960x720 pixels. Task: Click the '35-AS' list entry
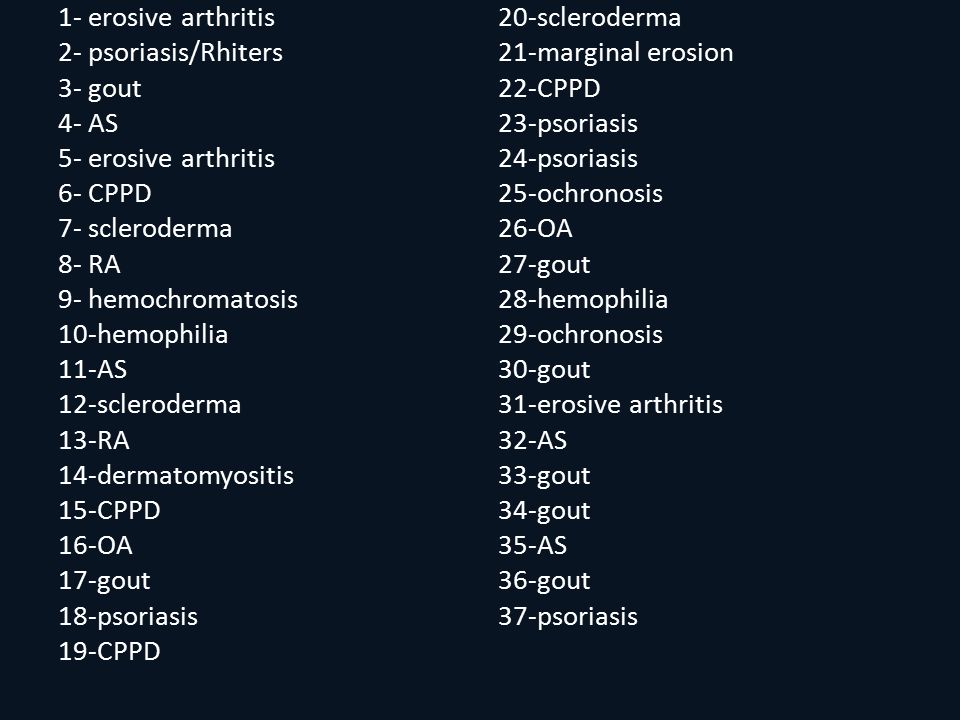click(533, 546)
